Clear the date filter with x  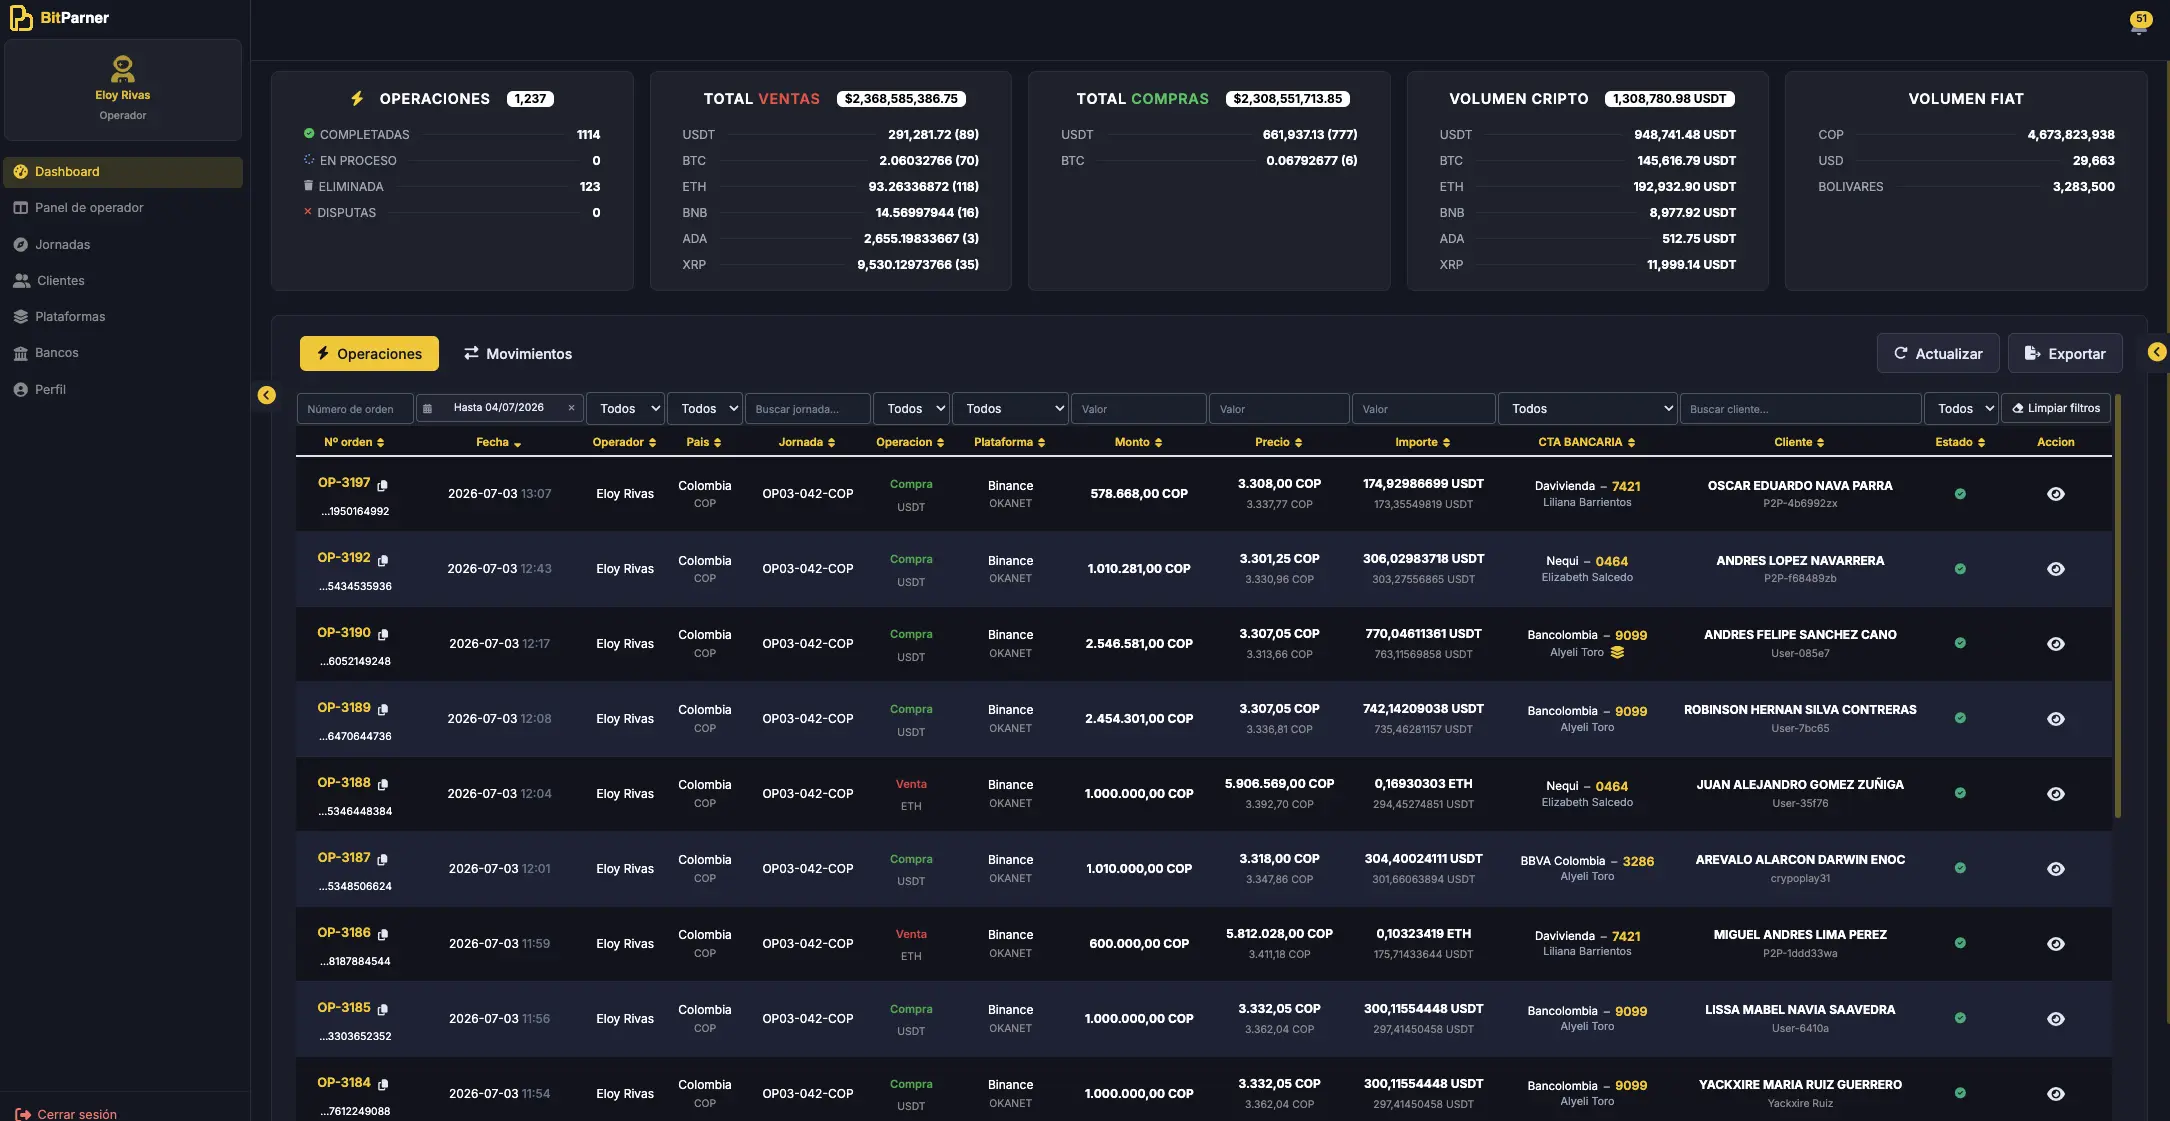[571, 408]
